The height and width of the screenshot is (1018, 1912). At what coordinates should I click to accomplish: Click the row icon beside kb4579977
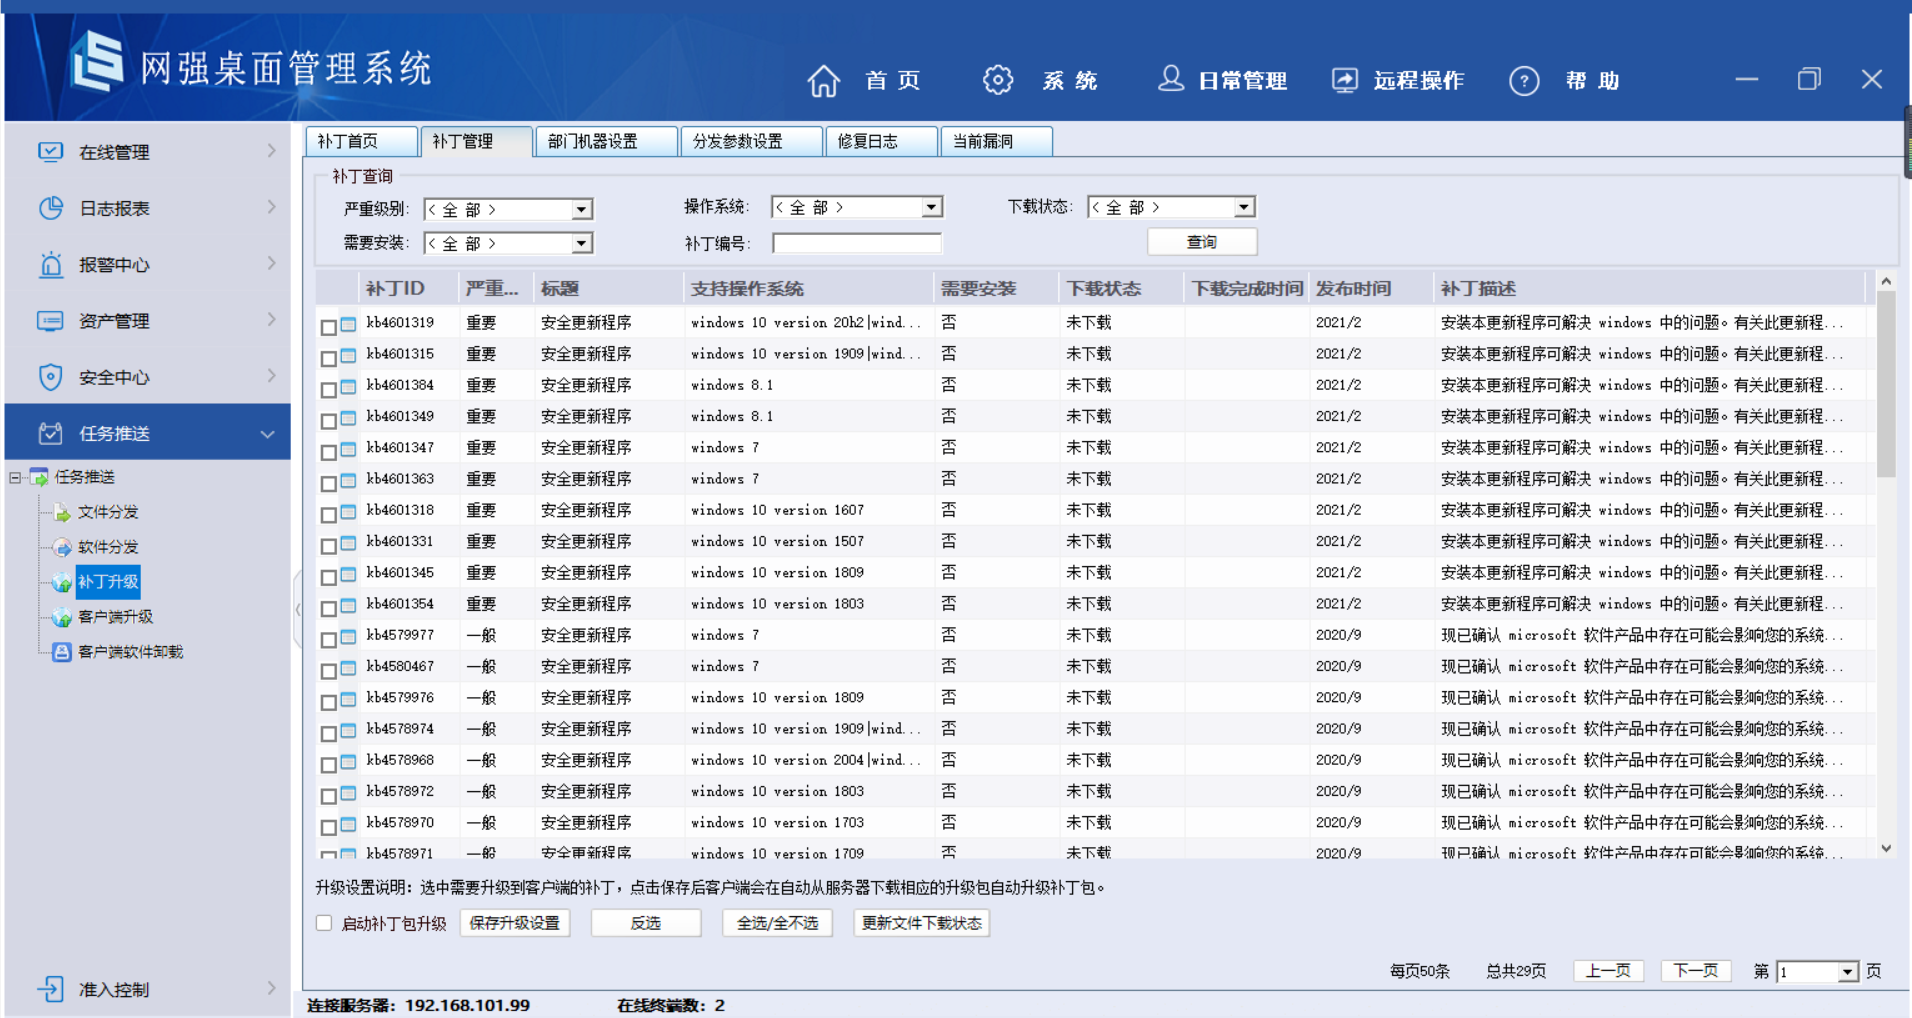[348, 636]
